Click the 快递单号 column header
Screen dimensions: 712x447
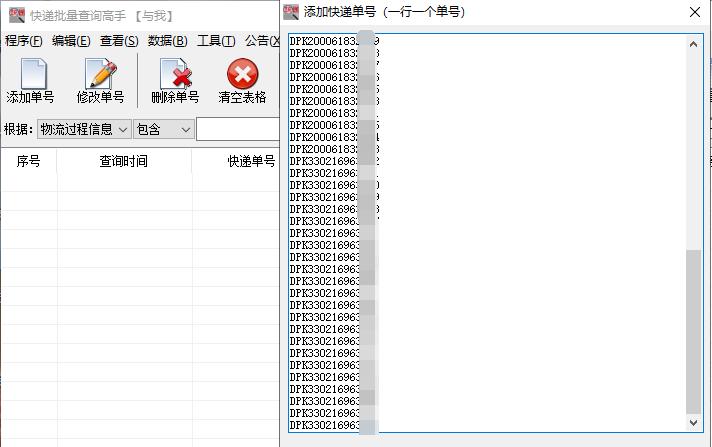[250, 161]
